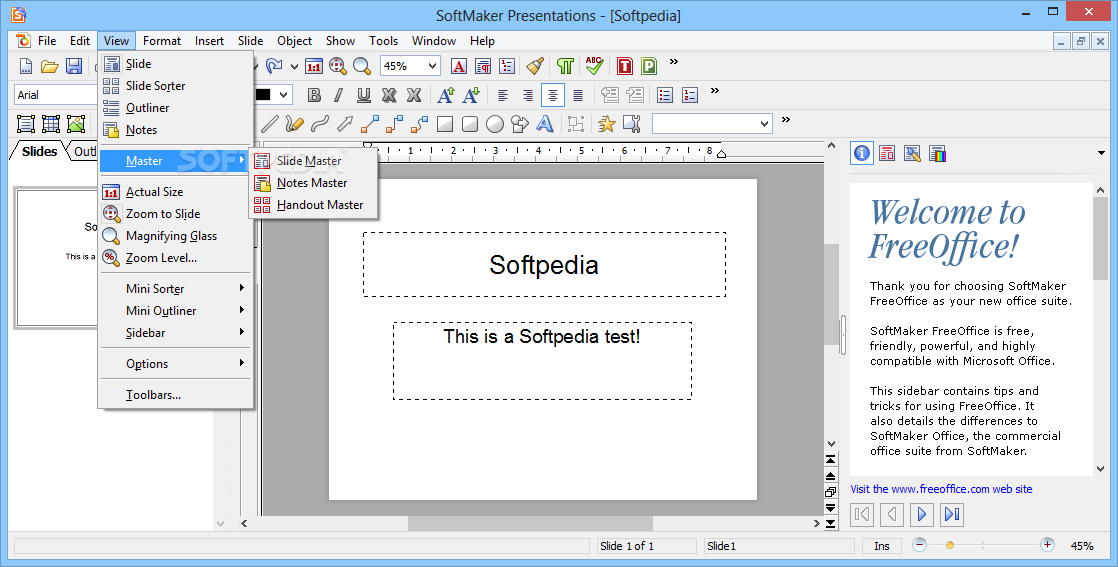The image size is (1118, 567).
Task: Activate Magnifying Glass toolbar icon
Action: pos(362,66)
